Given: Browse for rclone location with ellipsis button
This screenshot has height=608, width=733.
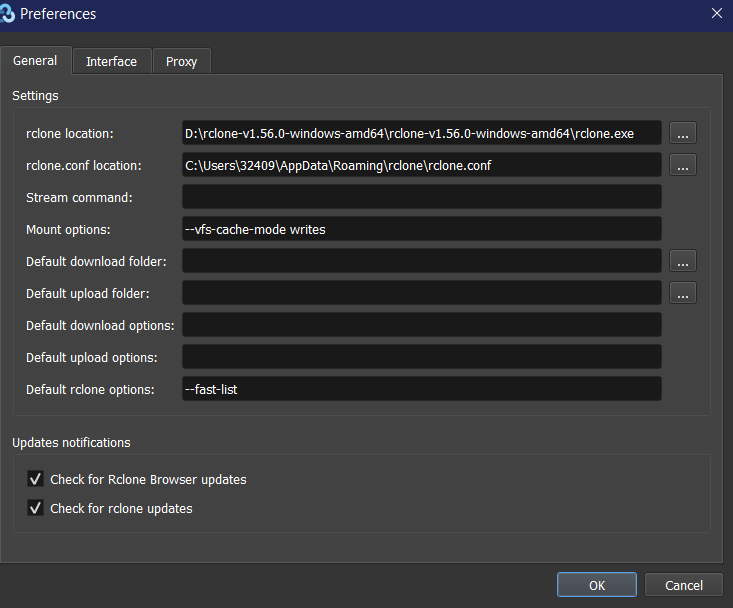Looking at the screenshot, I should pyautogui.click(x=683, y=133).
